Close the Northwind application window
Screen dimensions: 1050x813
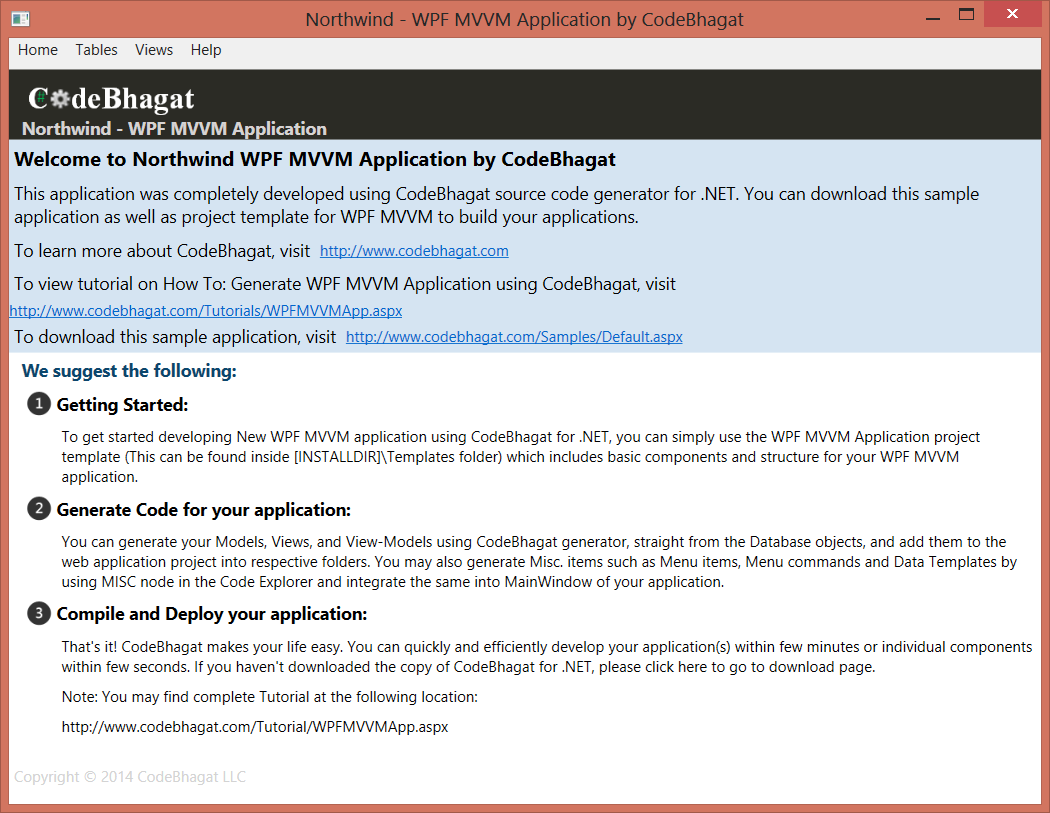pyautogui.click(x=1012, y=15)
